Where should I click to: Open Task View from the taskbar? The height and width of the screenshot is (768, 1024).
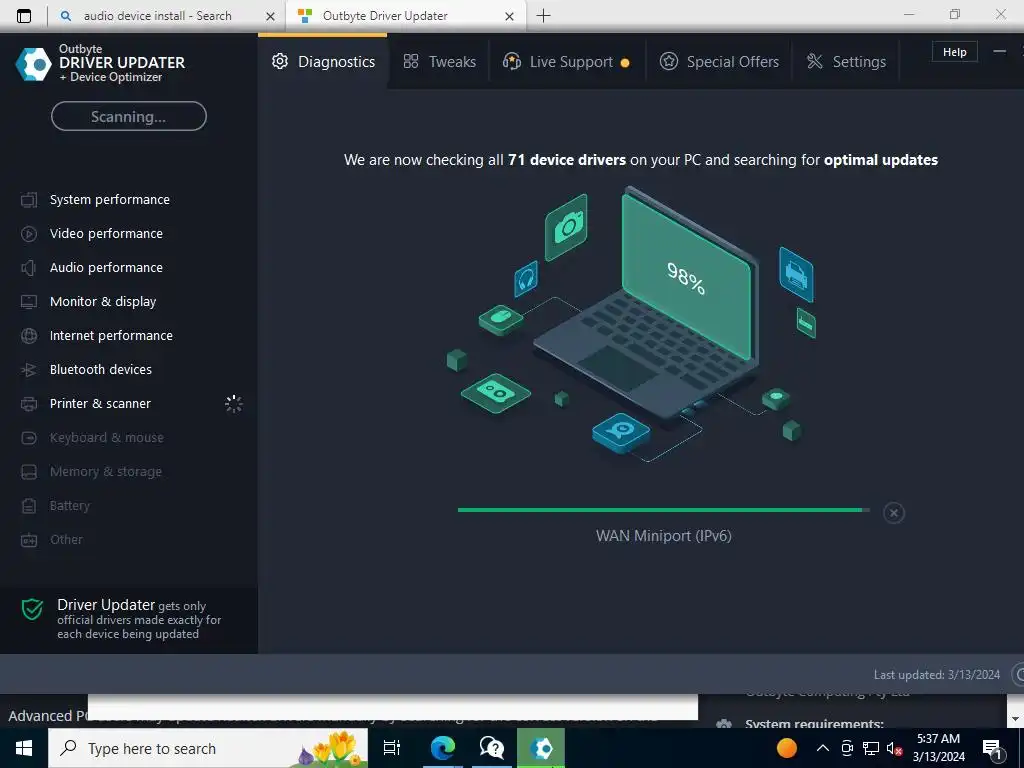392,748
